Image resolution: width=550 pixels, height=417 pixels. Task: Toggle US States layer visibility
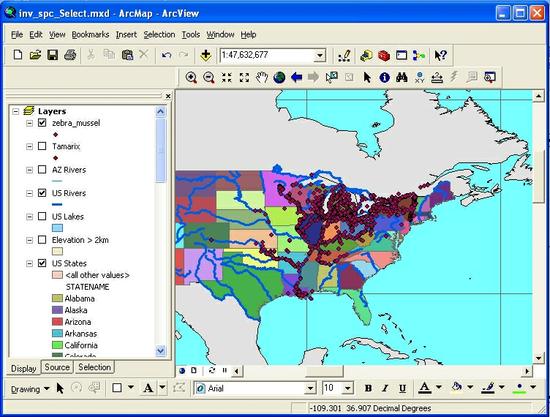(x=42, y=263)
